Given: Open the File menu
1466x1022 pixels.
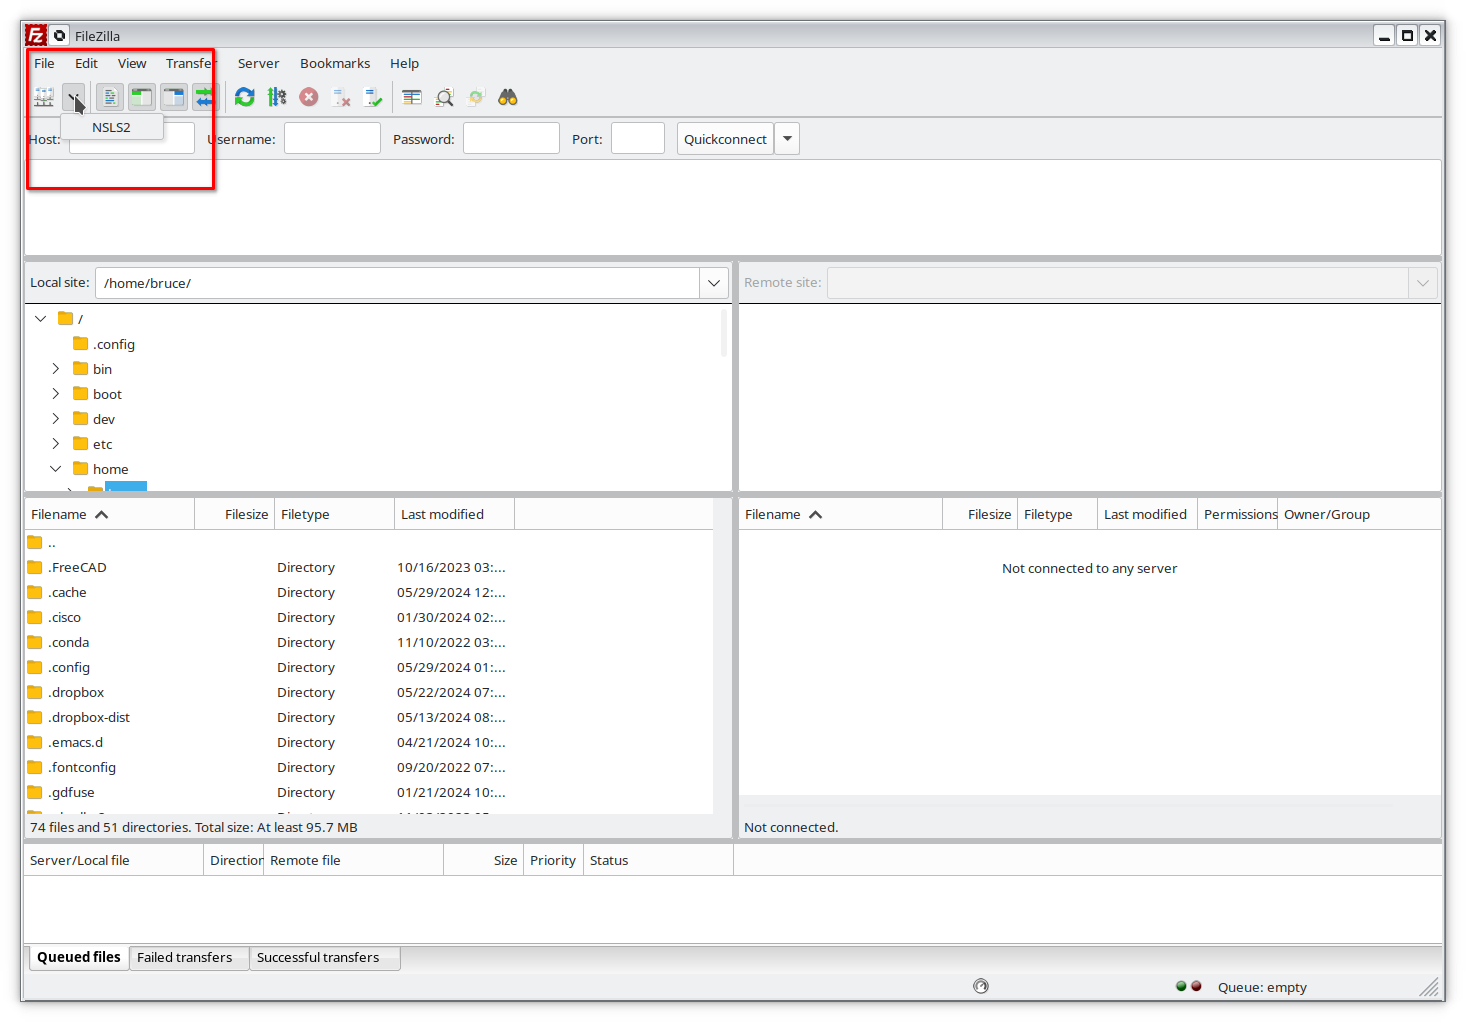Looking at the screenshot, I should click(x=44, y=63).
